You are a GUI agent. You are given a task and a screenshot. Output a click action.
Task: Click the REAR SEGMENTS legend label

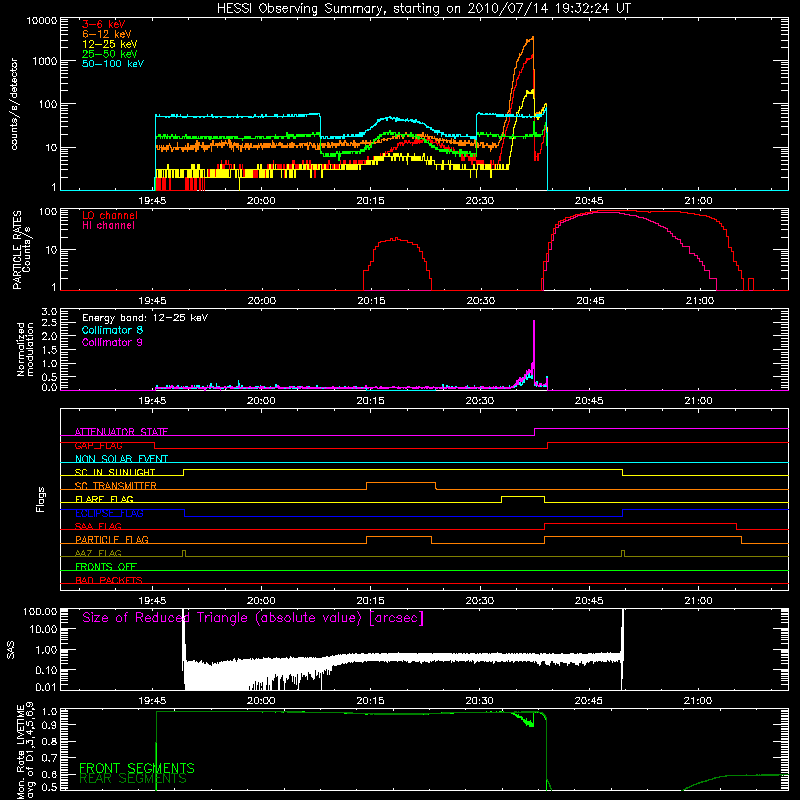[133, 779]
